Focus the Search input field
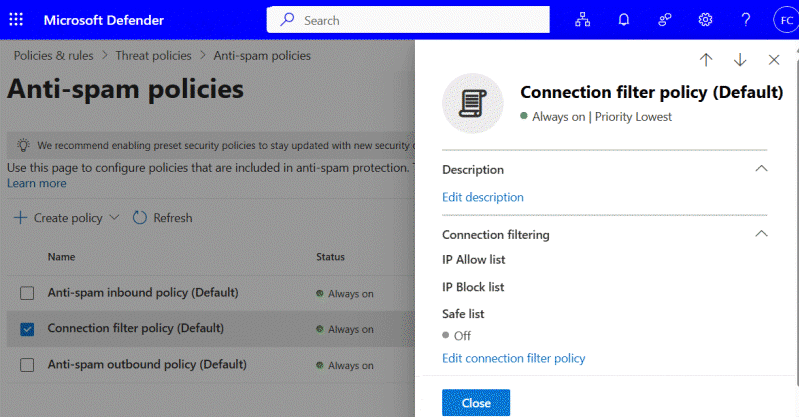The image size is (799, 417). 408,20
